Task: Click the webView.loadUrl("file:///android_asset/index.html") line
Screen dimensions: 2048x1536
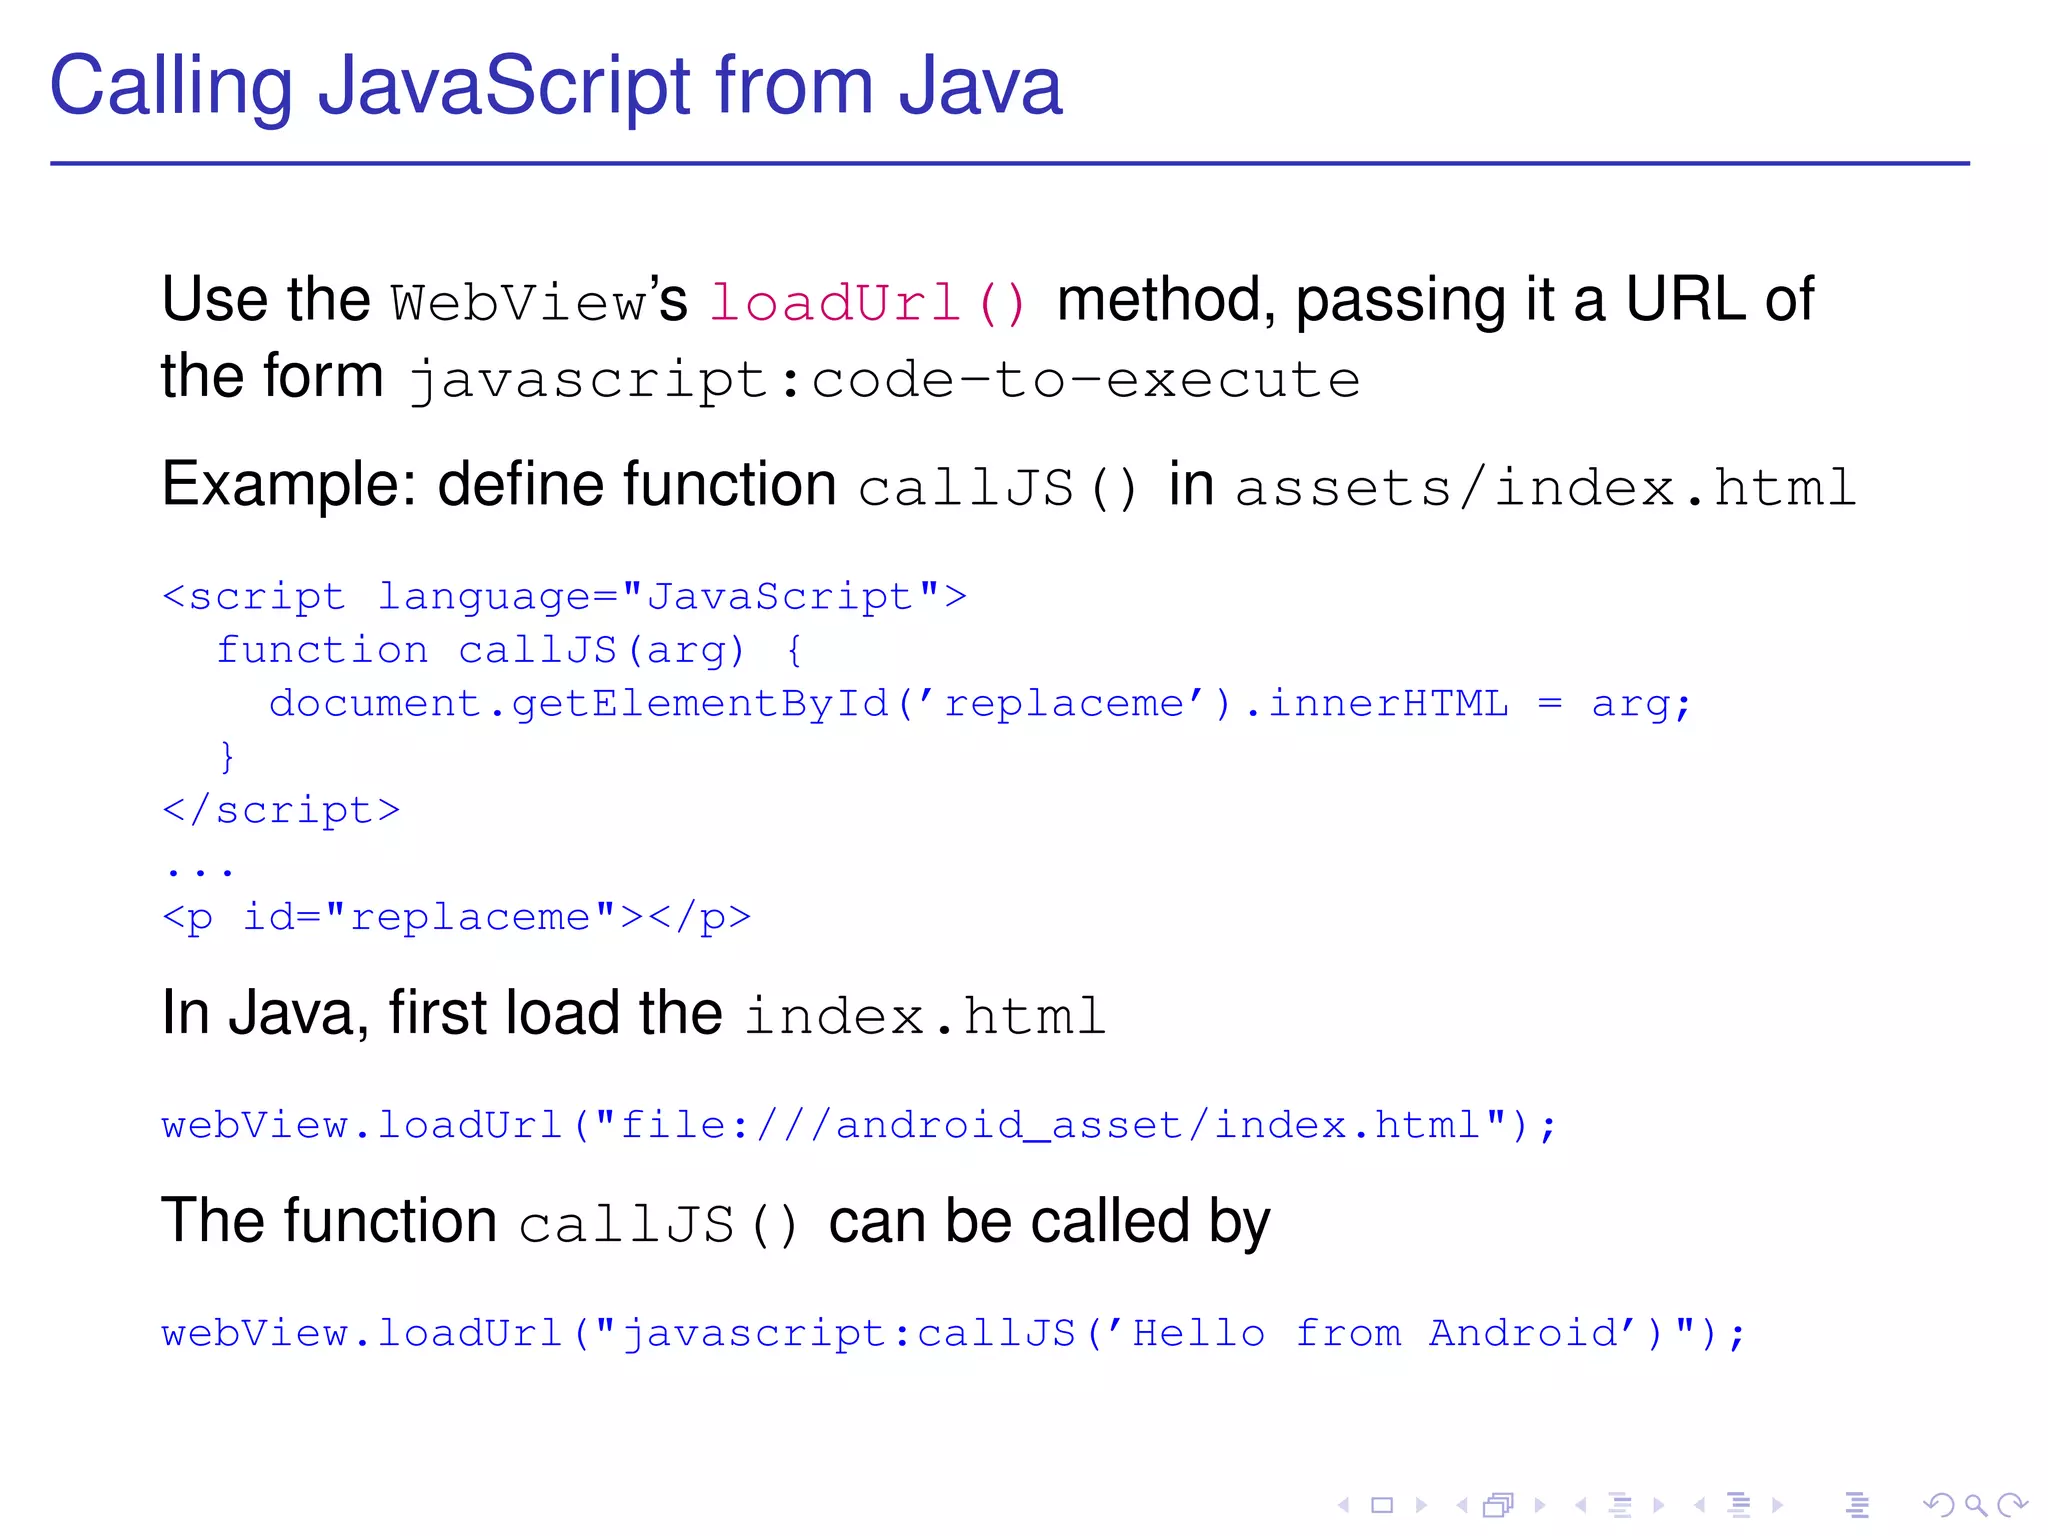Action: [860, 1126]
